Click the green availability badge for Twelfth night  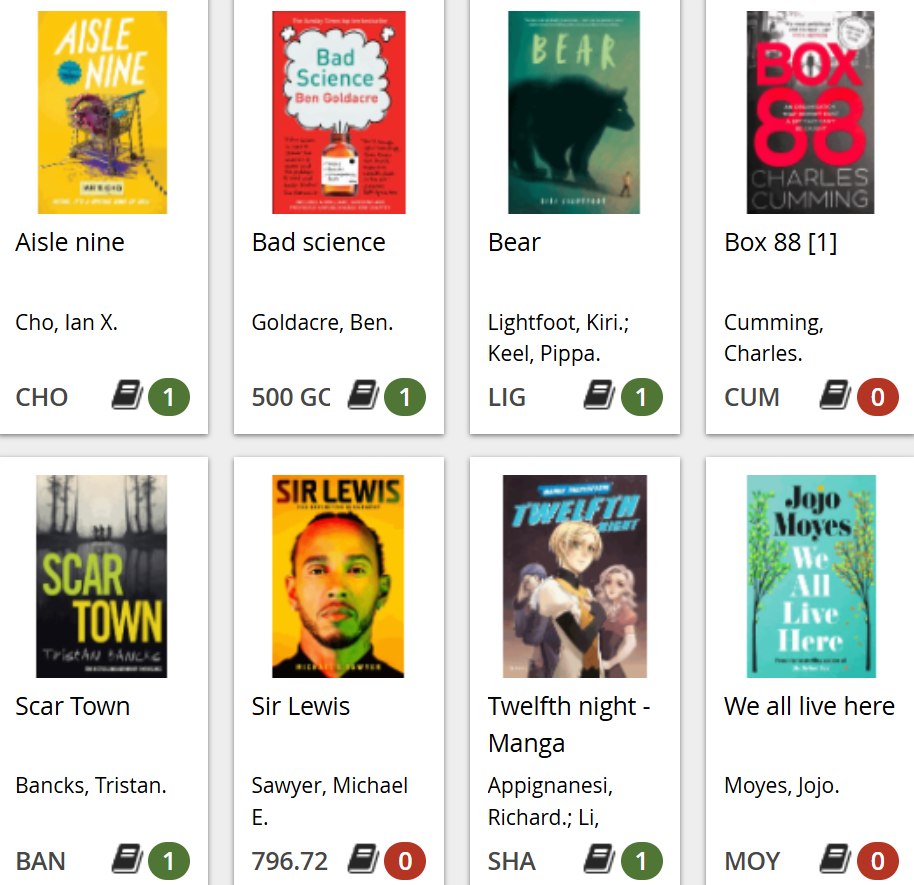pyautogui.click(x=641, y=861)
